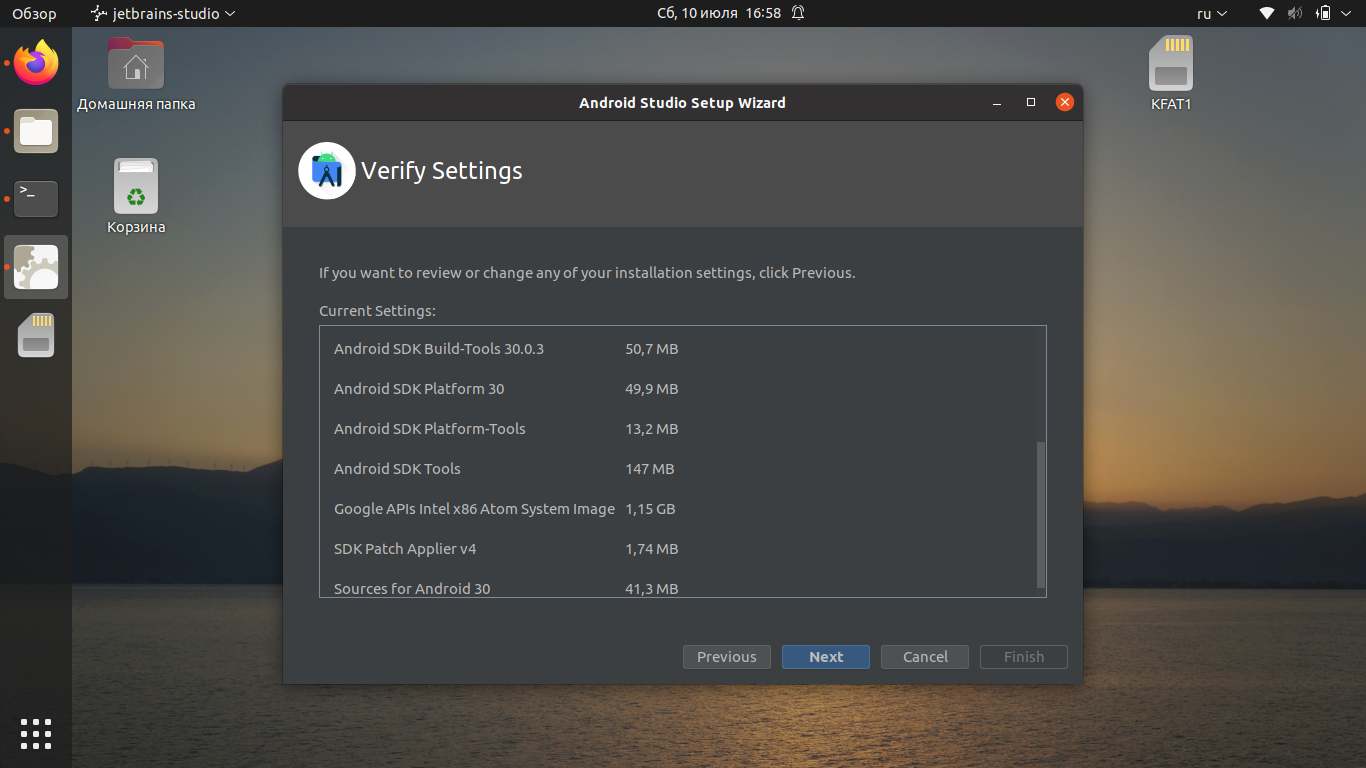Image resolution: width=1366 pixels, height=768 pixels.
Task: Click the 13,2 MB size value
Action: pyautogui.click(x=651, y=429)
